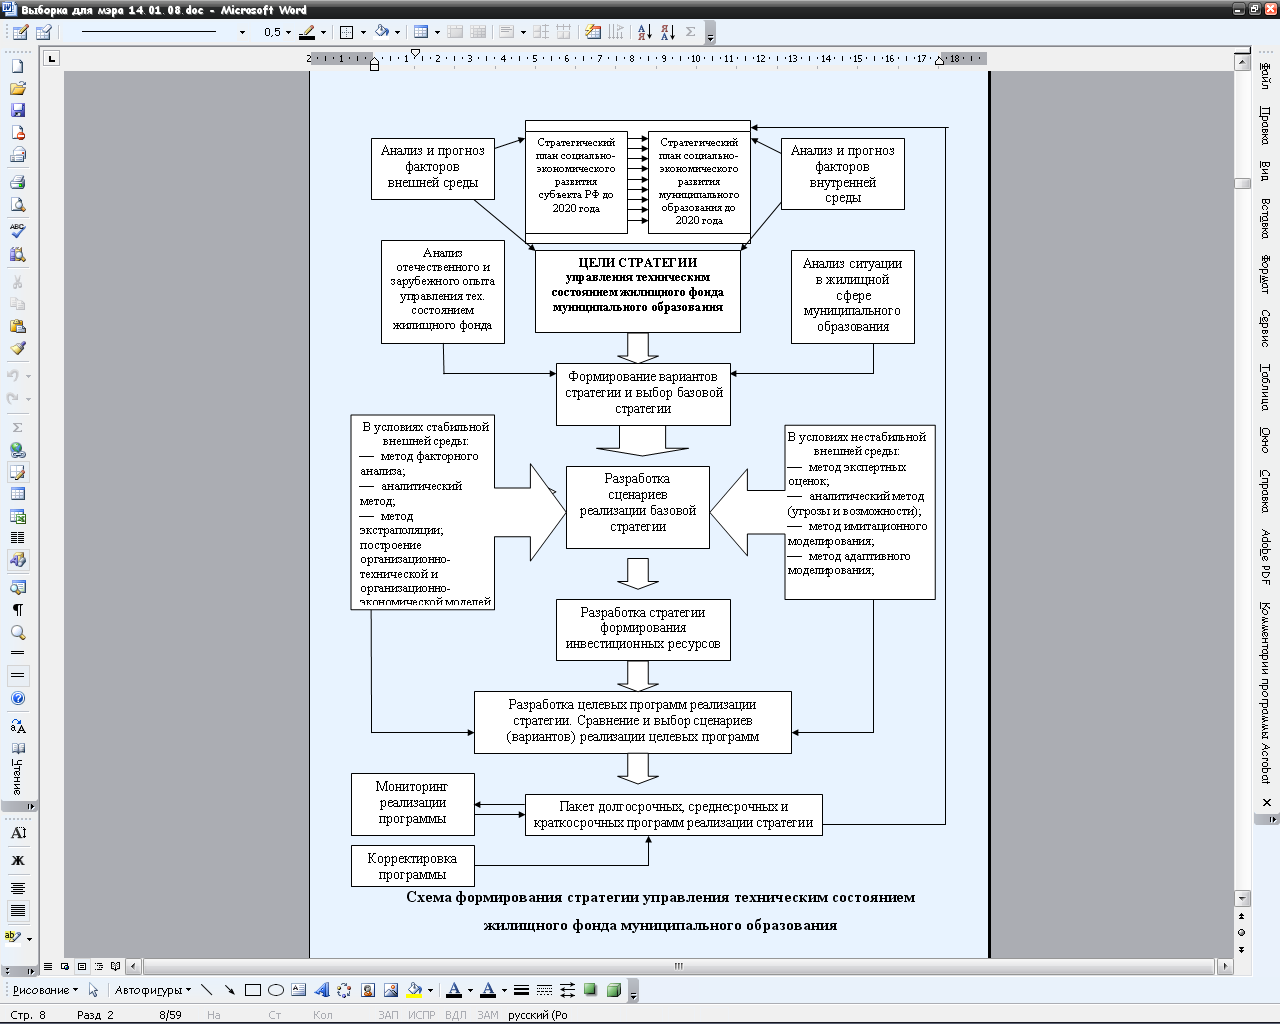Click the Insert Table grid icon
The height and width of the screenshot is (1024, 1280).
(x=17, y=494)
